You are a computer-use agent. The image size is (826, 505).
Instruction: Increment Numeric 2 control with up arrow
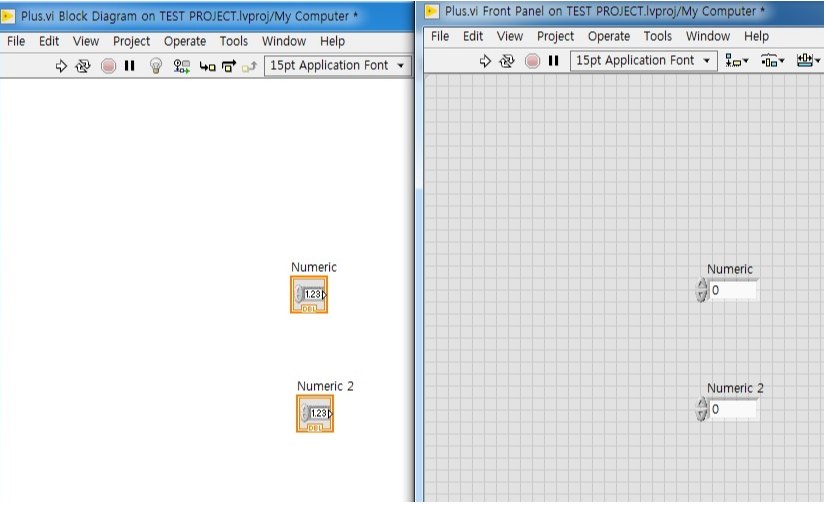coord(701,403)
